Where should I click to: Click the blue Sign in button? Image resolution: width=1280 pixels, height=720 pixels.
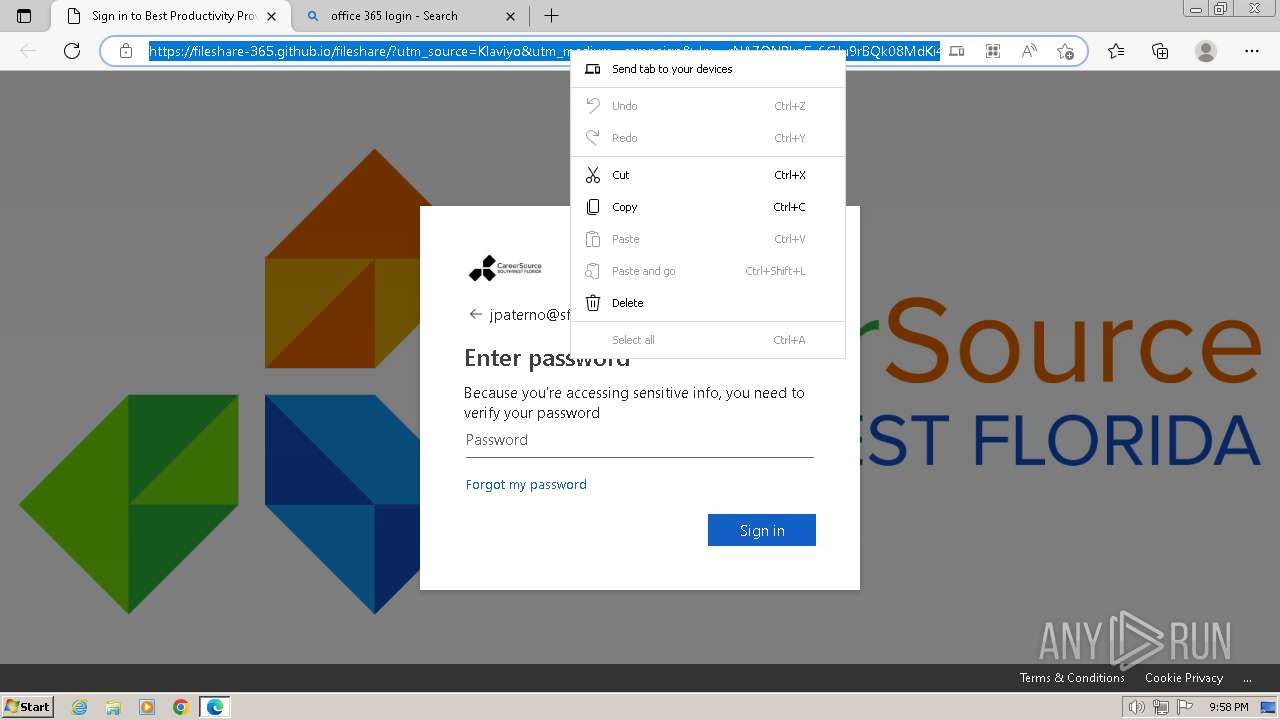[762, 530]
